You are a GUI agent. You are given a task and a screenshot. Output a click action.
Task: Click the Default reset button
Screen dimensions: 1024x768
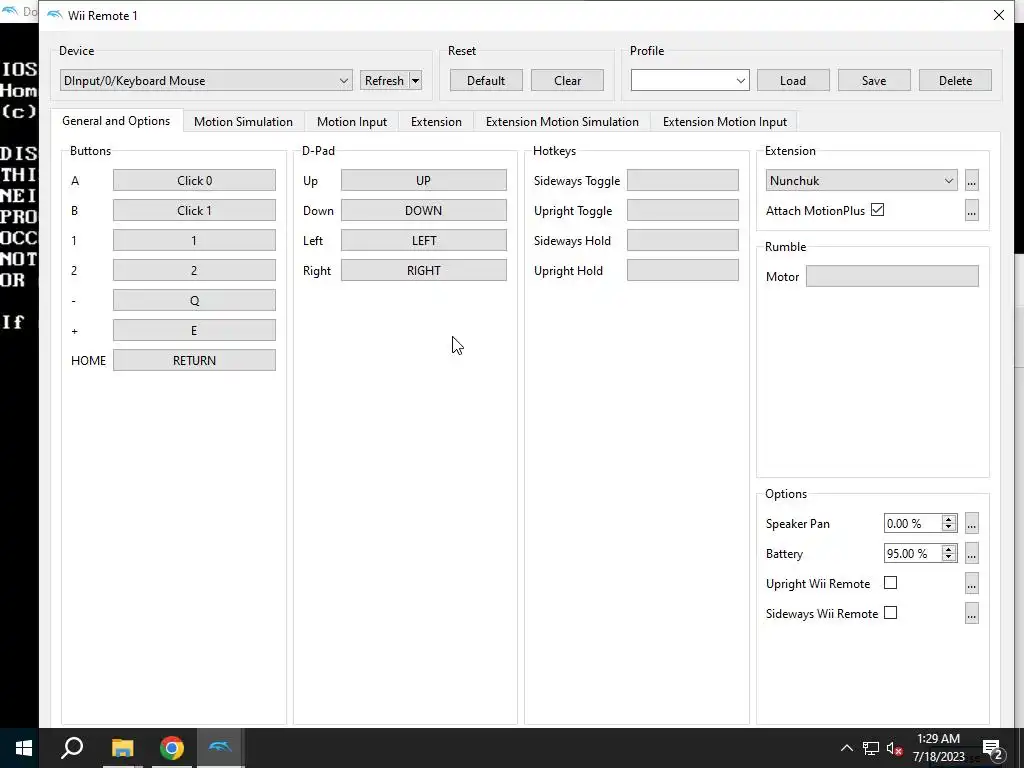(486, 80)
